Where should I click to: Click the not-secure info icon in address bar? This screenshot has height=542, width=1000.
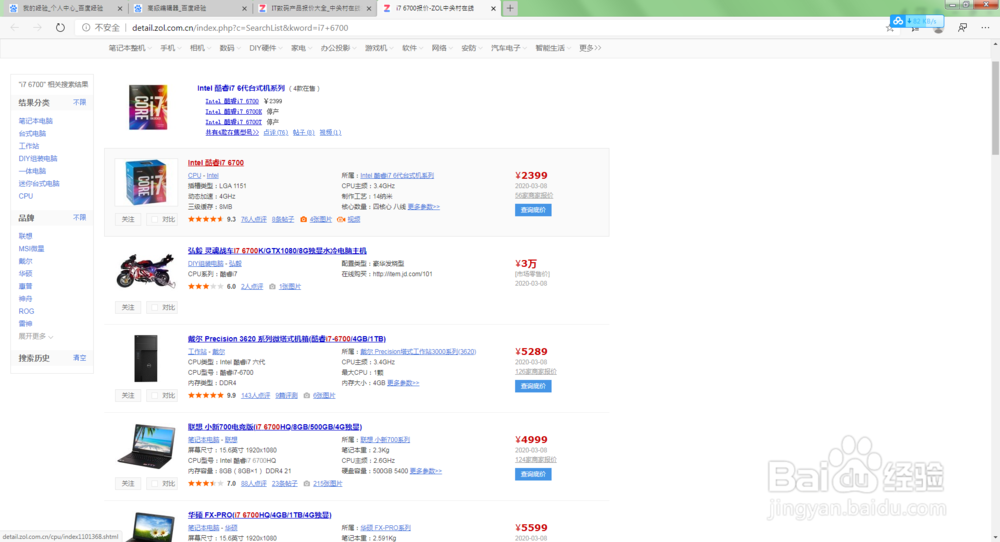pos(86,27)
